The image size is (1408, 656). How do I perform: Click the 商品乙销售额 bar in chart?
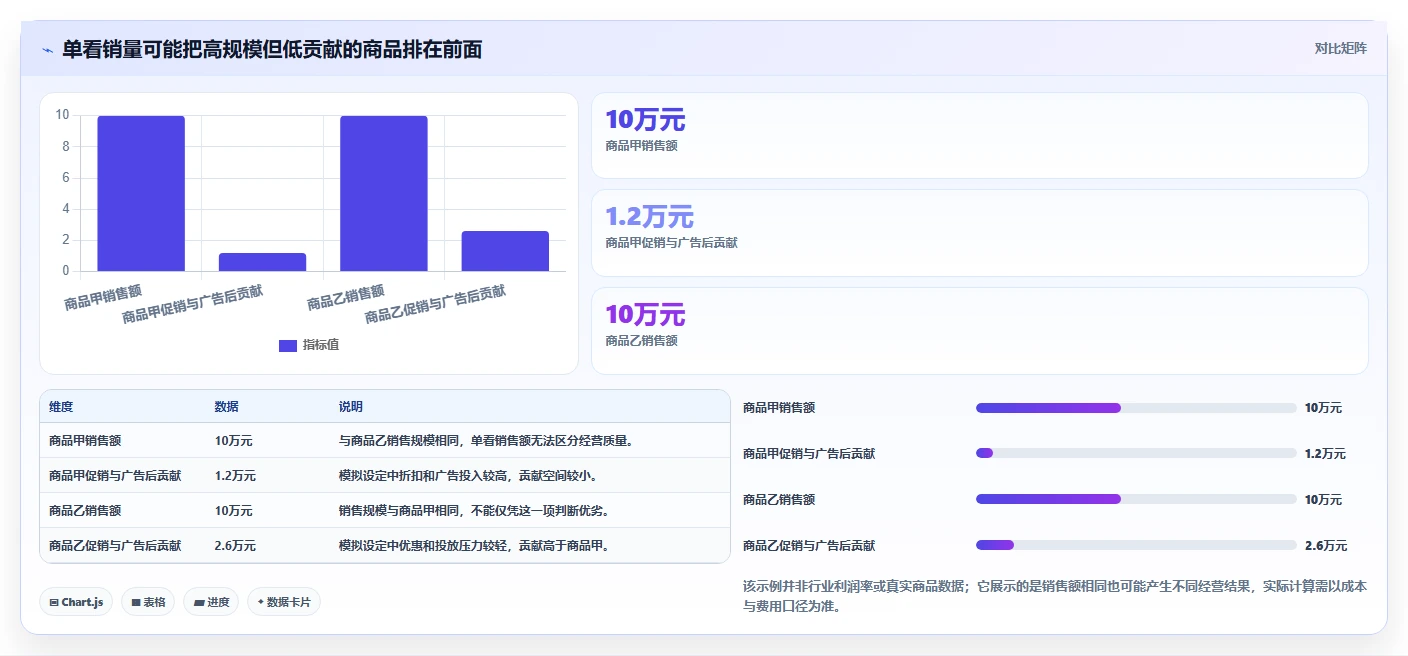point(384,193)
